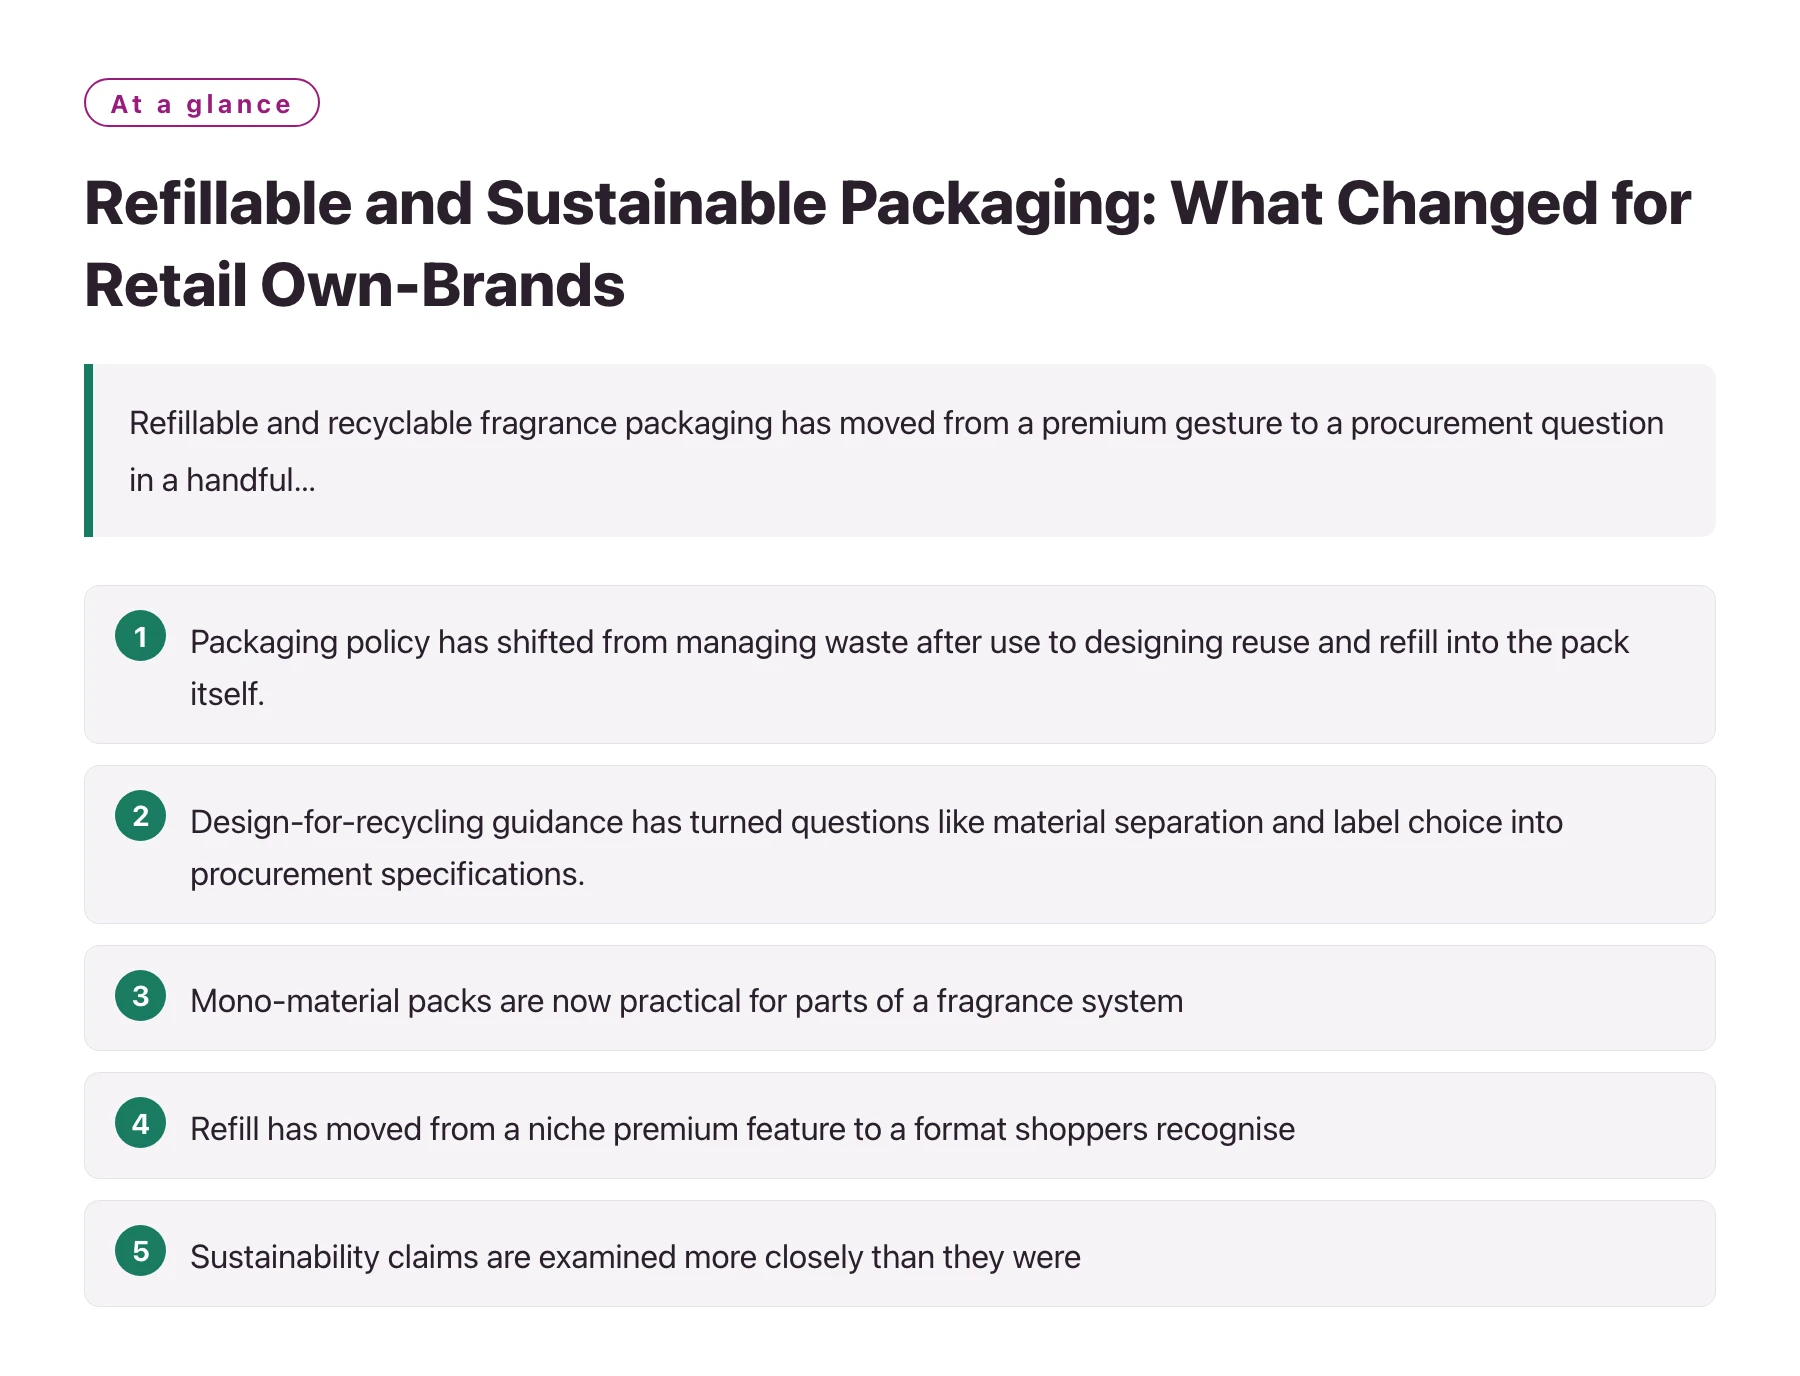This screenshot has width=1800, height=1376.
Task: Select the 'Design-for-recycling guidance' card
Action: 900,845
